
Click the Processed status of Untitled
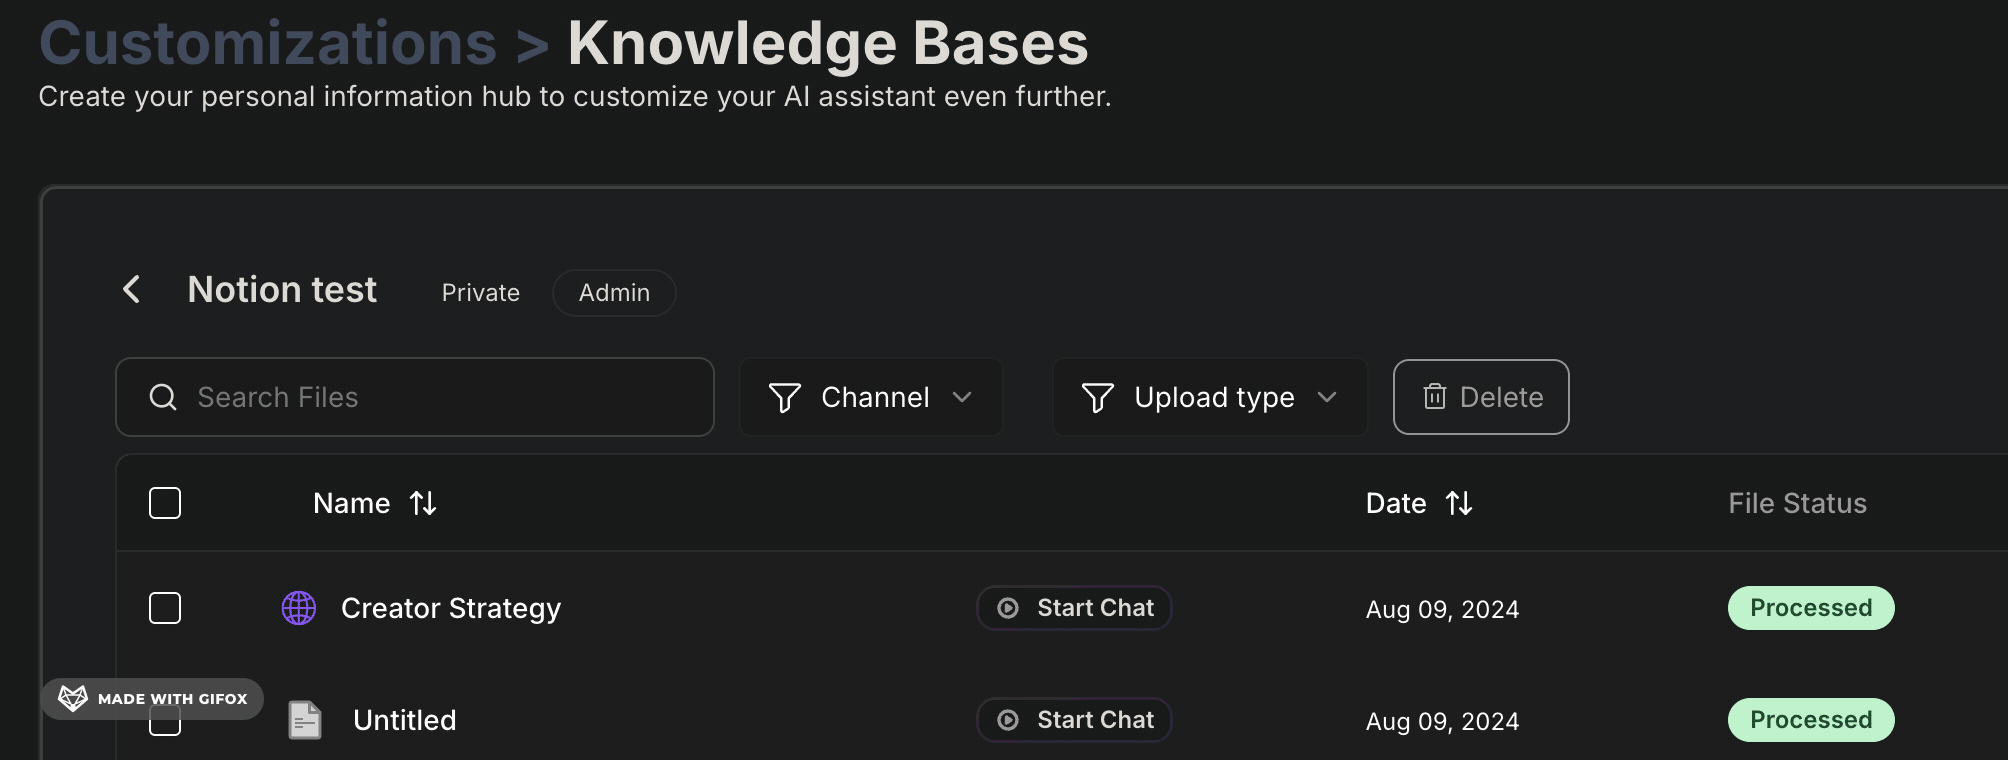[1811, 720]
